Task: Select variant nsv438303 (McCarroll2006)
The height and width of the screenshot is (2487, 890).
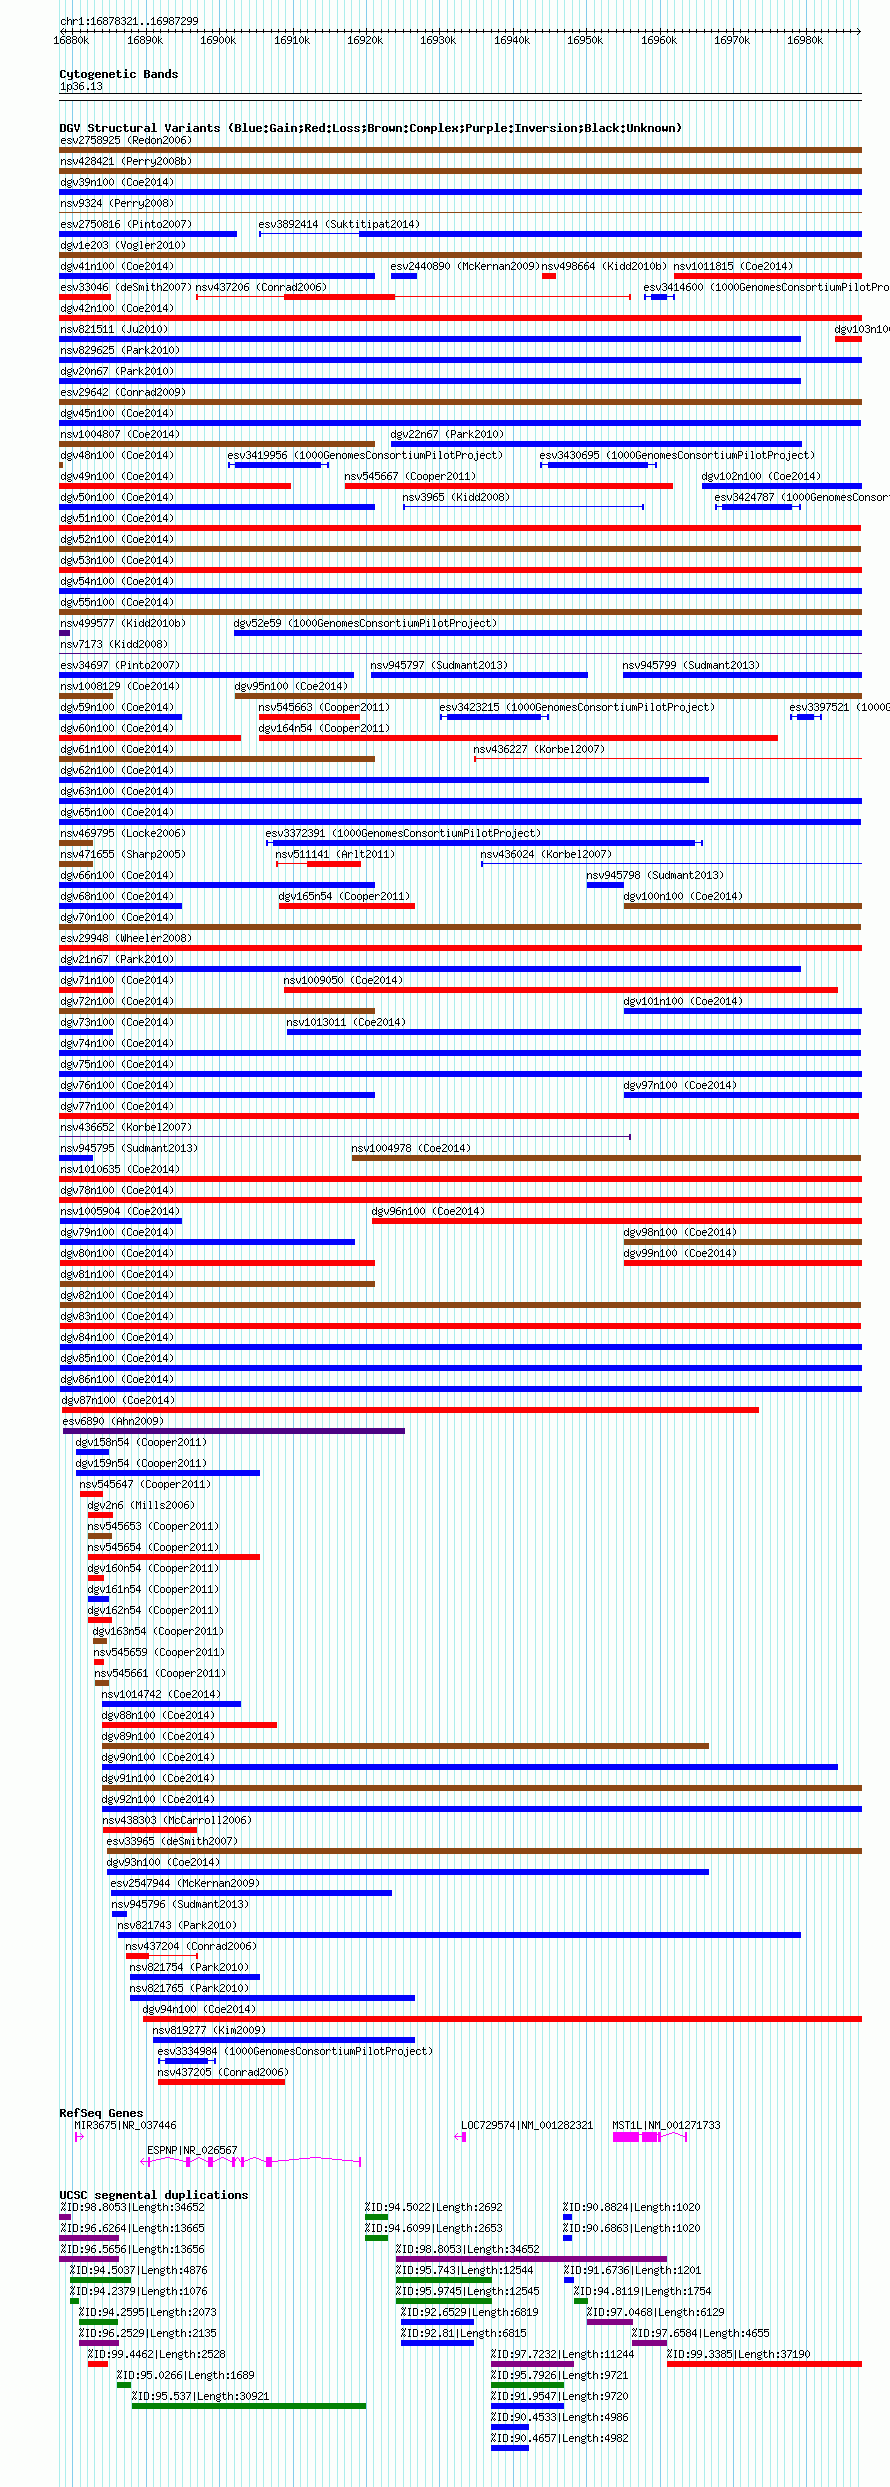Action: pyautogui.click(x=177, y=1820)
